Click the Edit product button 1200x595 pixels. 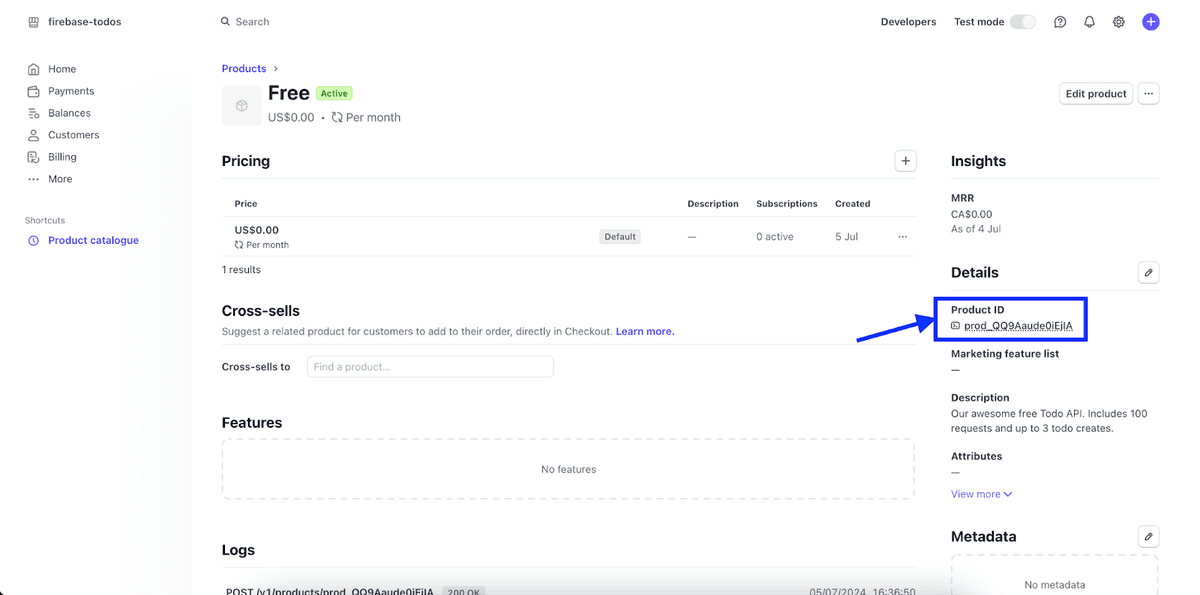(x=1095, y=92)
